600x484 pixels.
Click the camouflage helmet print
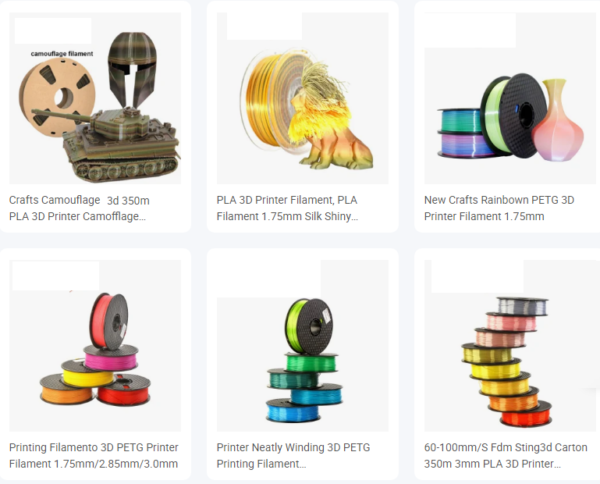pyautogui.click(x=132, y=70)
